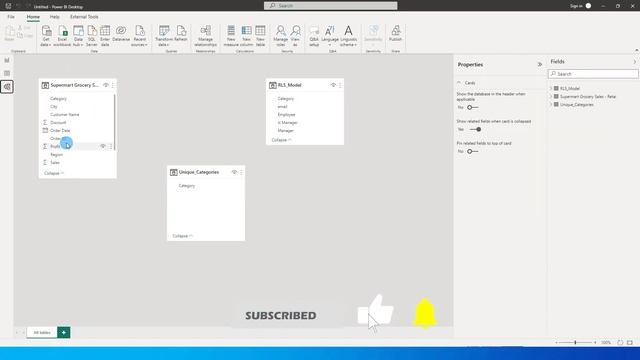Publish the report

[396, 34]
